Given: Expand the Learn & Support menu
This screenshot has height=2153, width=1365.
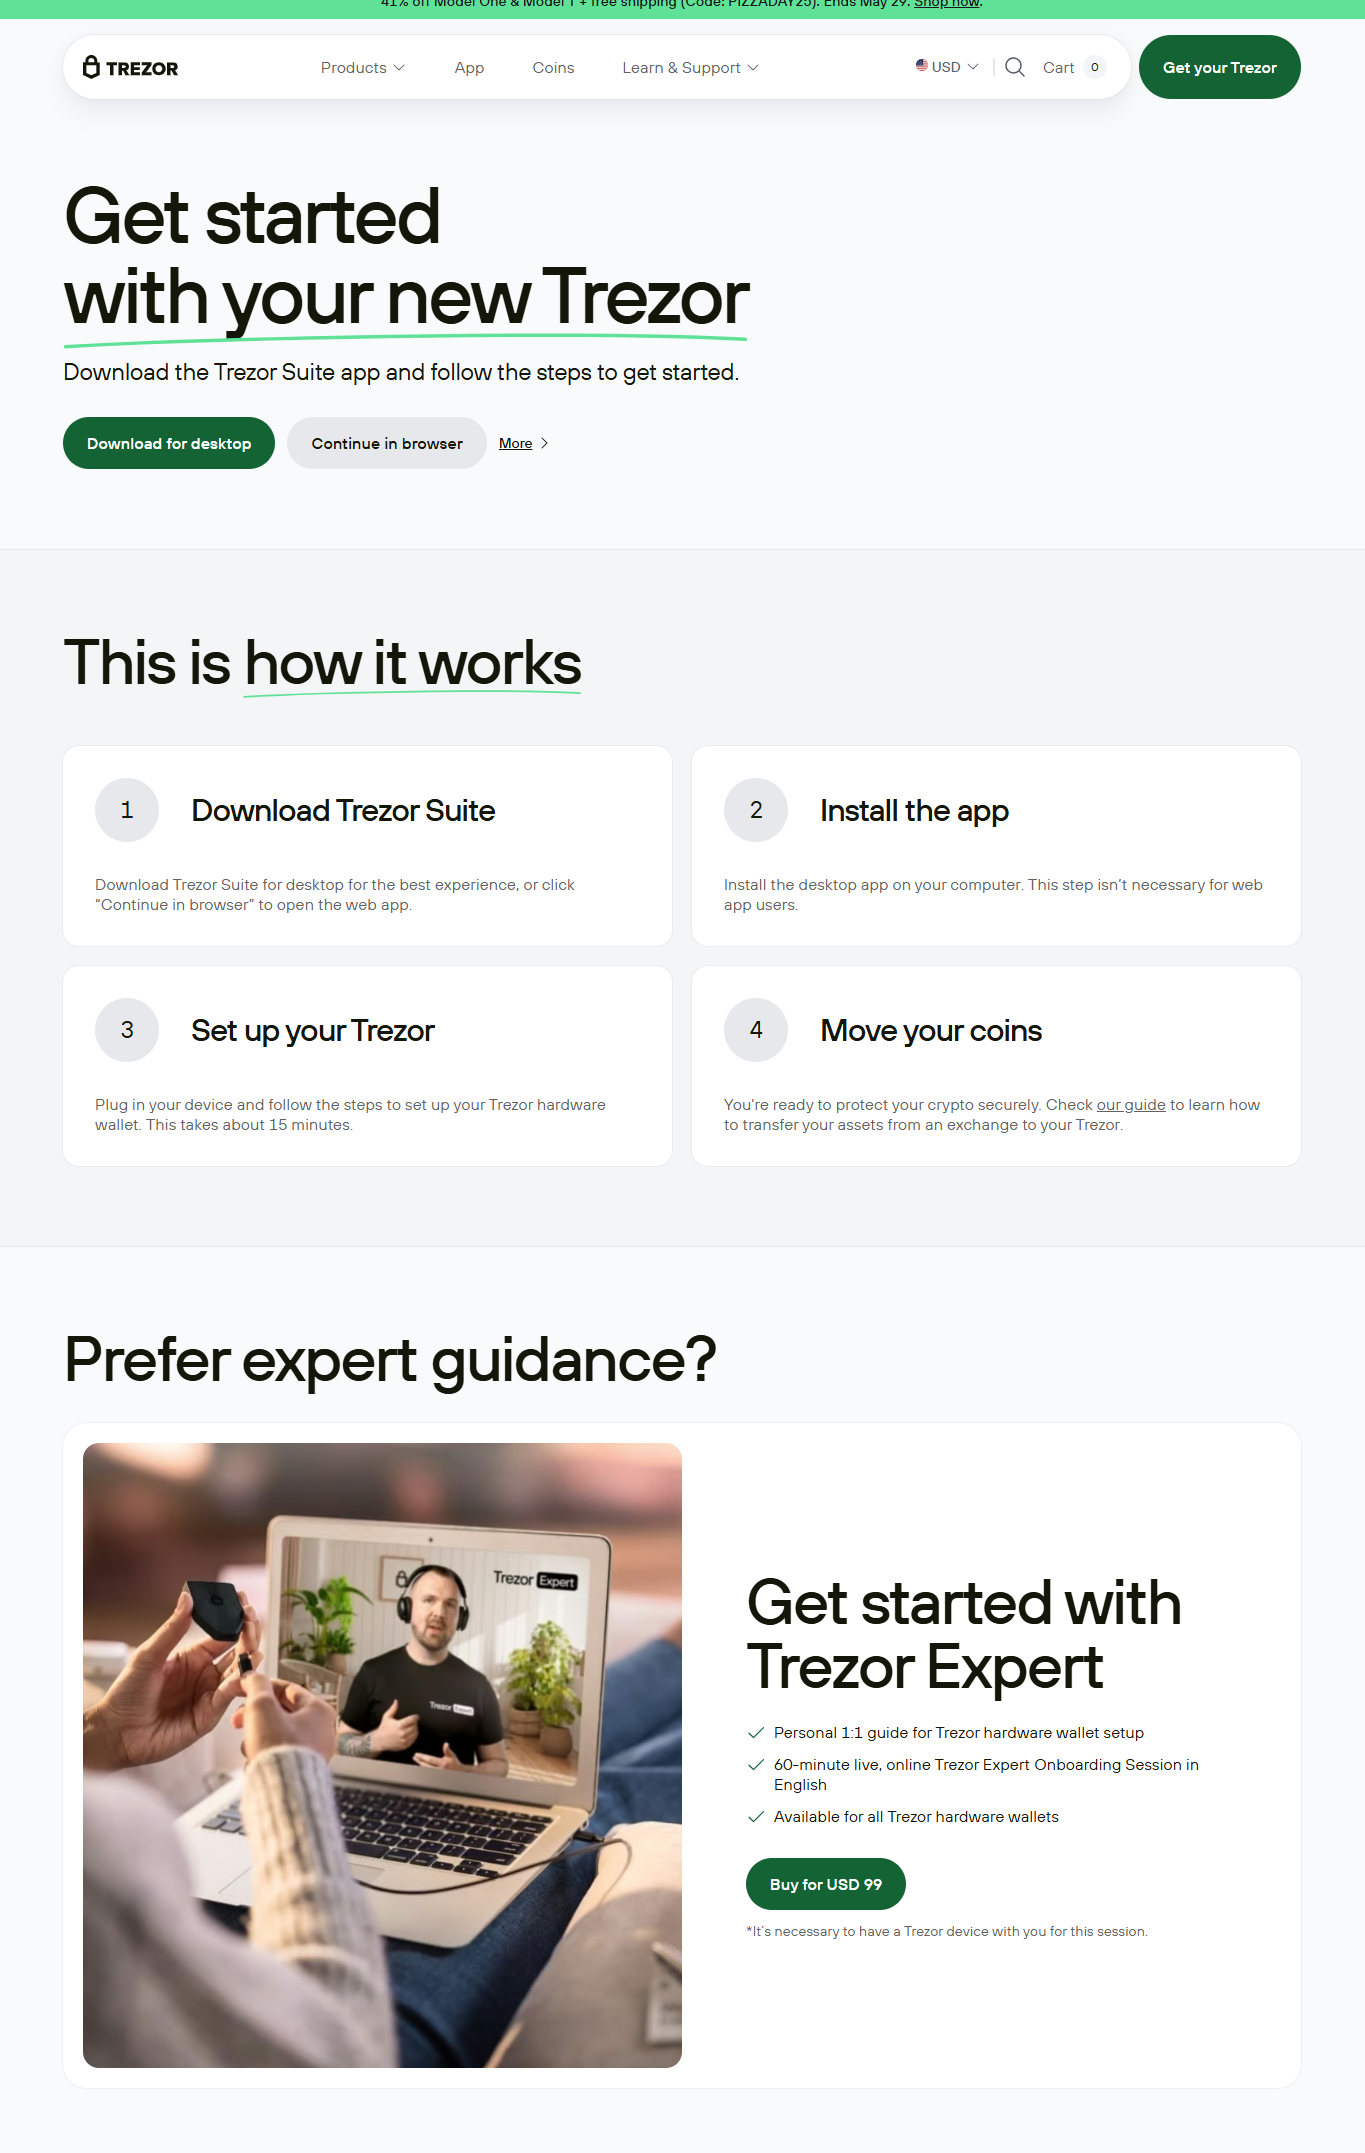Looking at the screenshot, I should (x=690, y=67).
